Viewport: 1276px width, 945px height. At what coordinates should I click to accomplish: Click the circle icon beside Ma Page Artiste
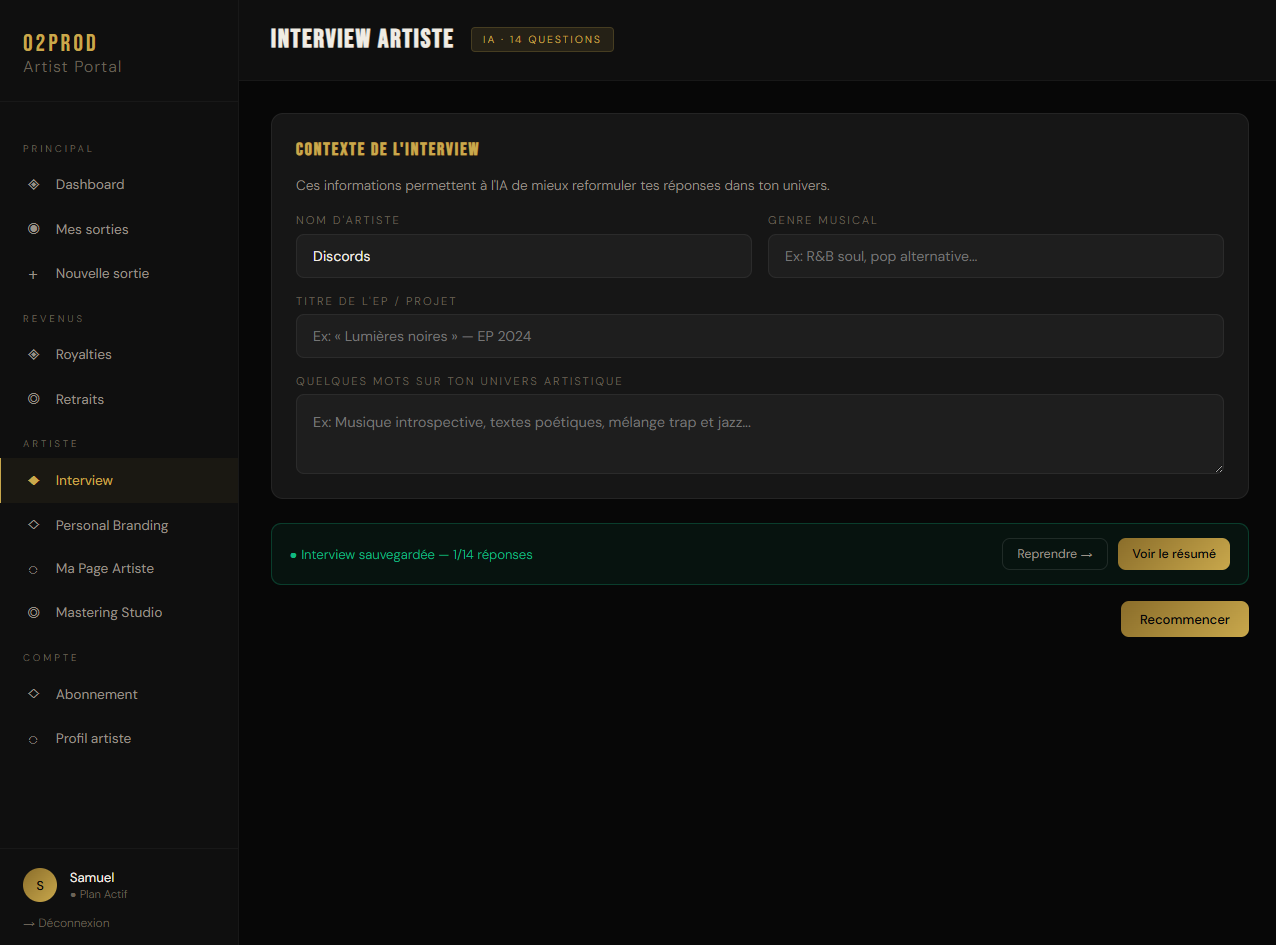pyautogui.click(x=33, y=569)
